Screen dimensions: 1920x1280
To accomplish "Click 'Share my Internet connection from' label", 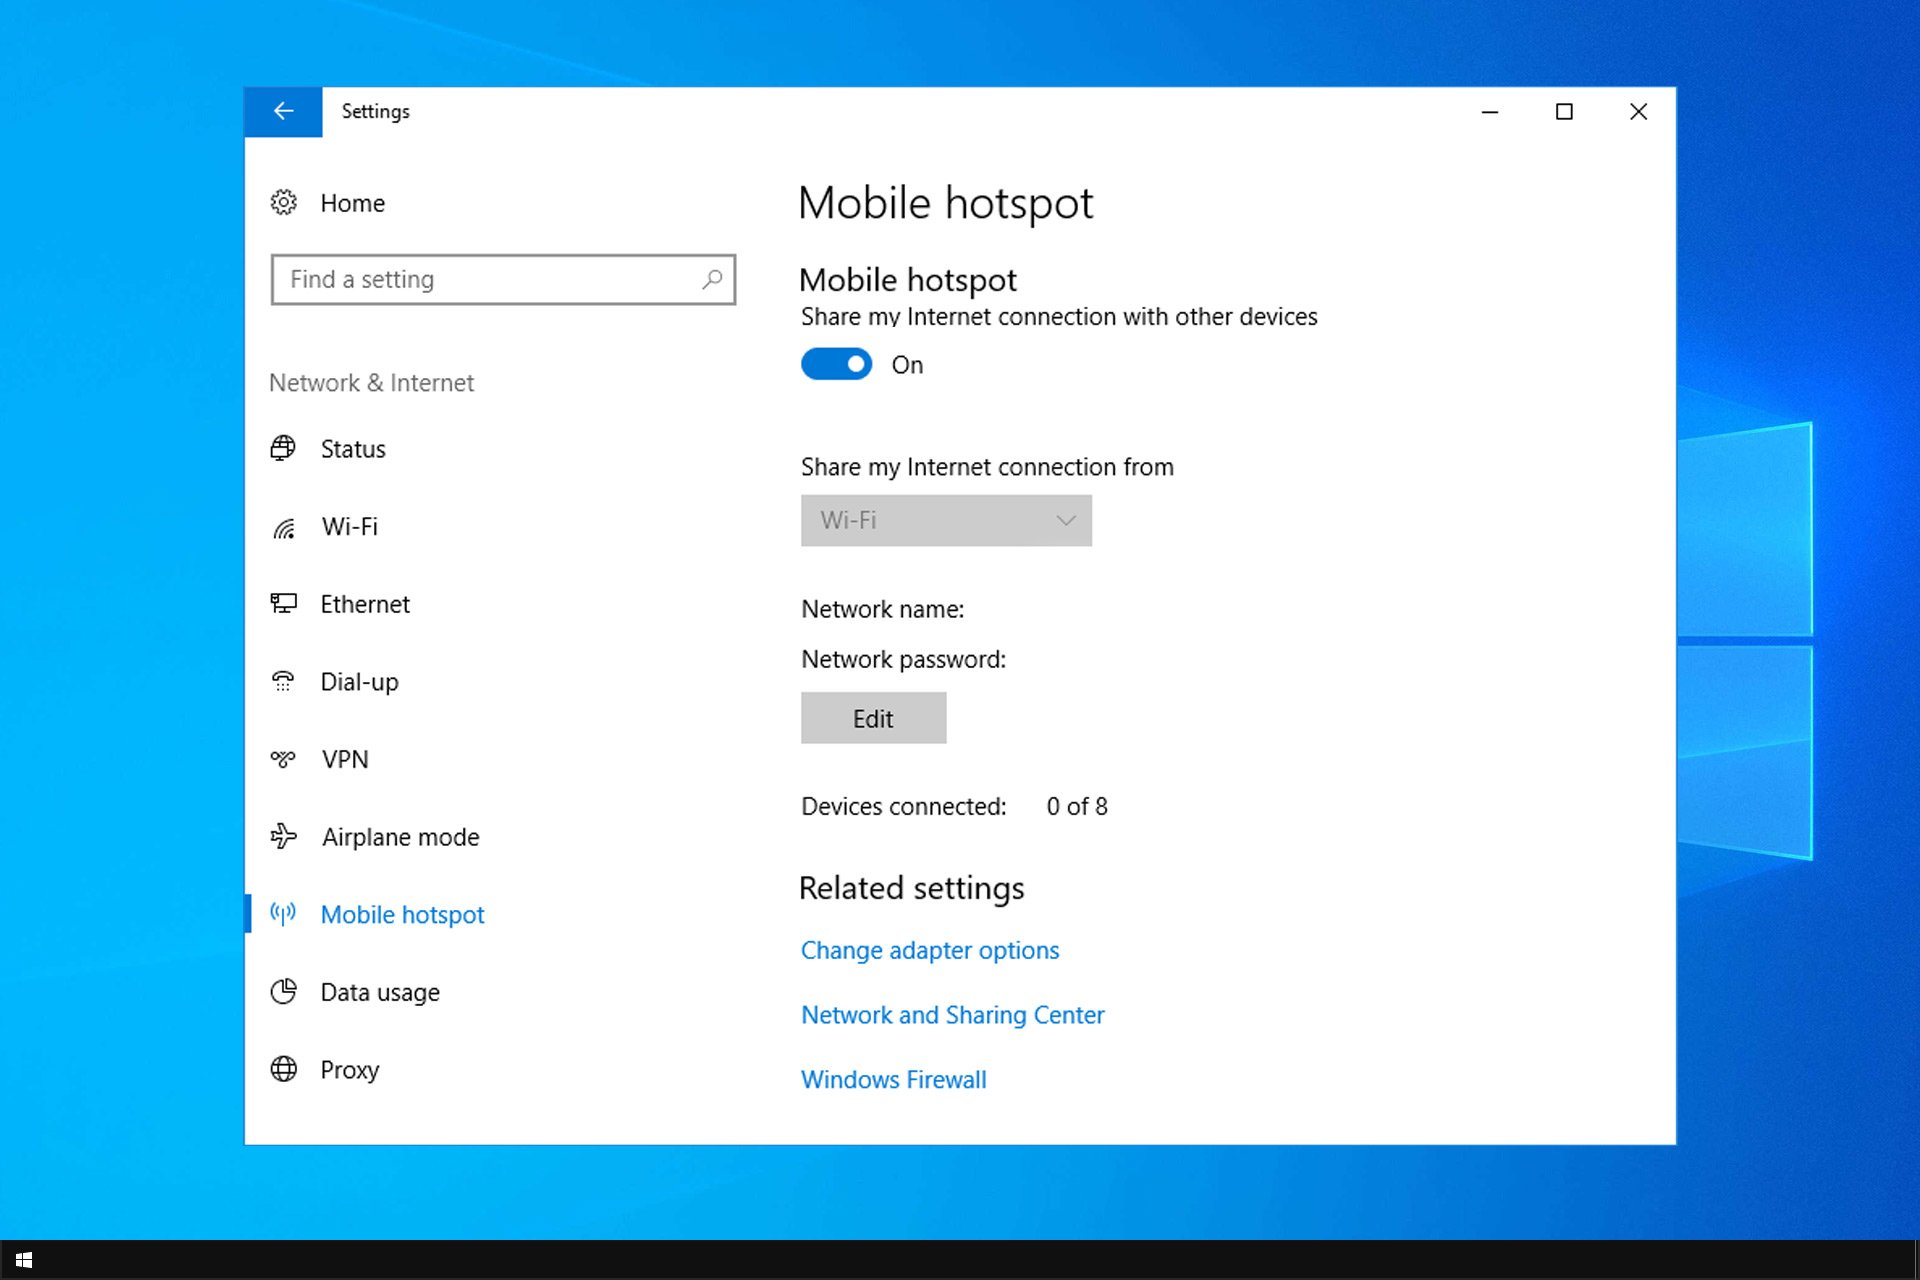I will (987, 467).
